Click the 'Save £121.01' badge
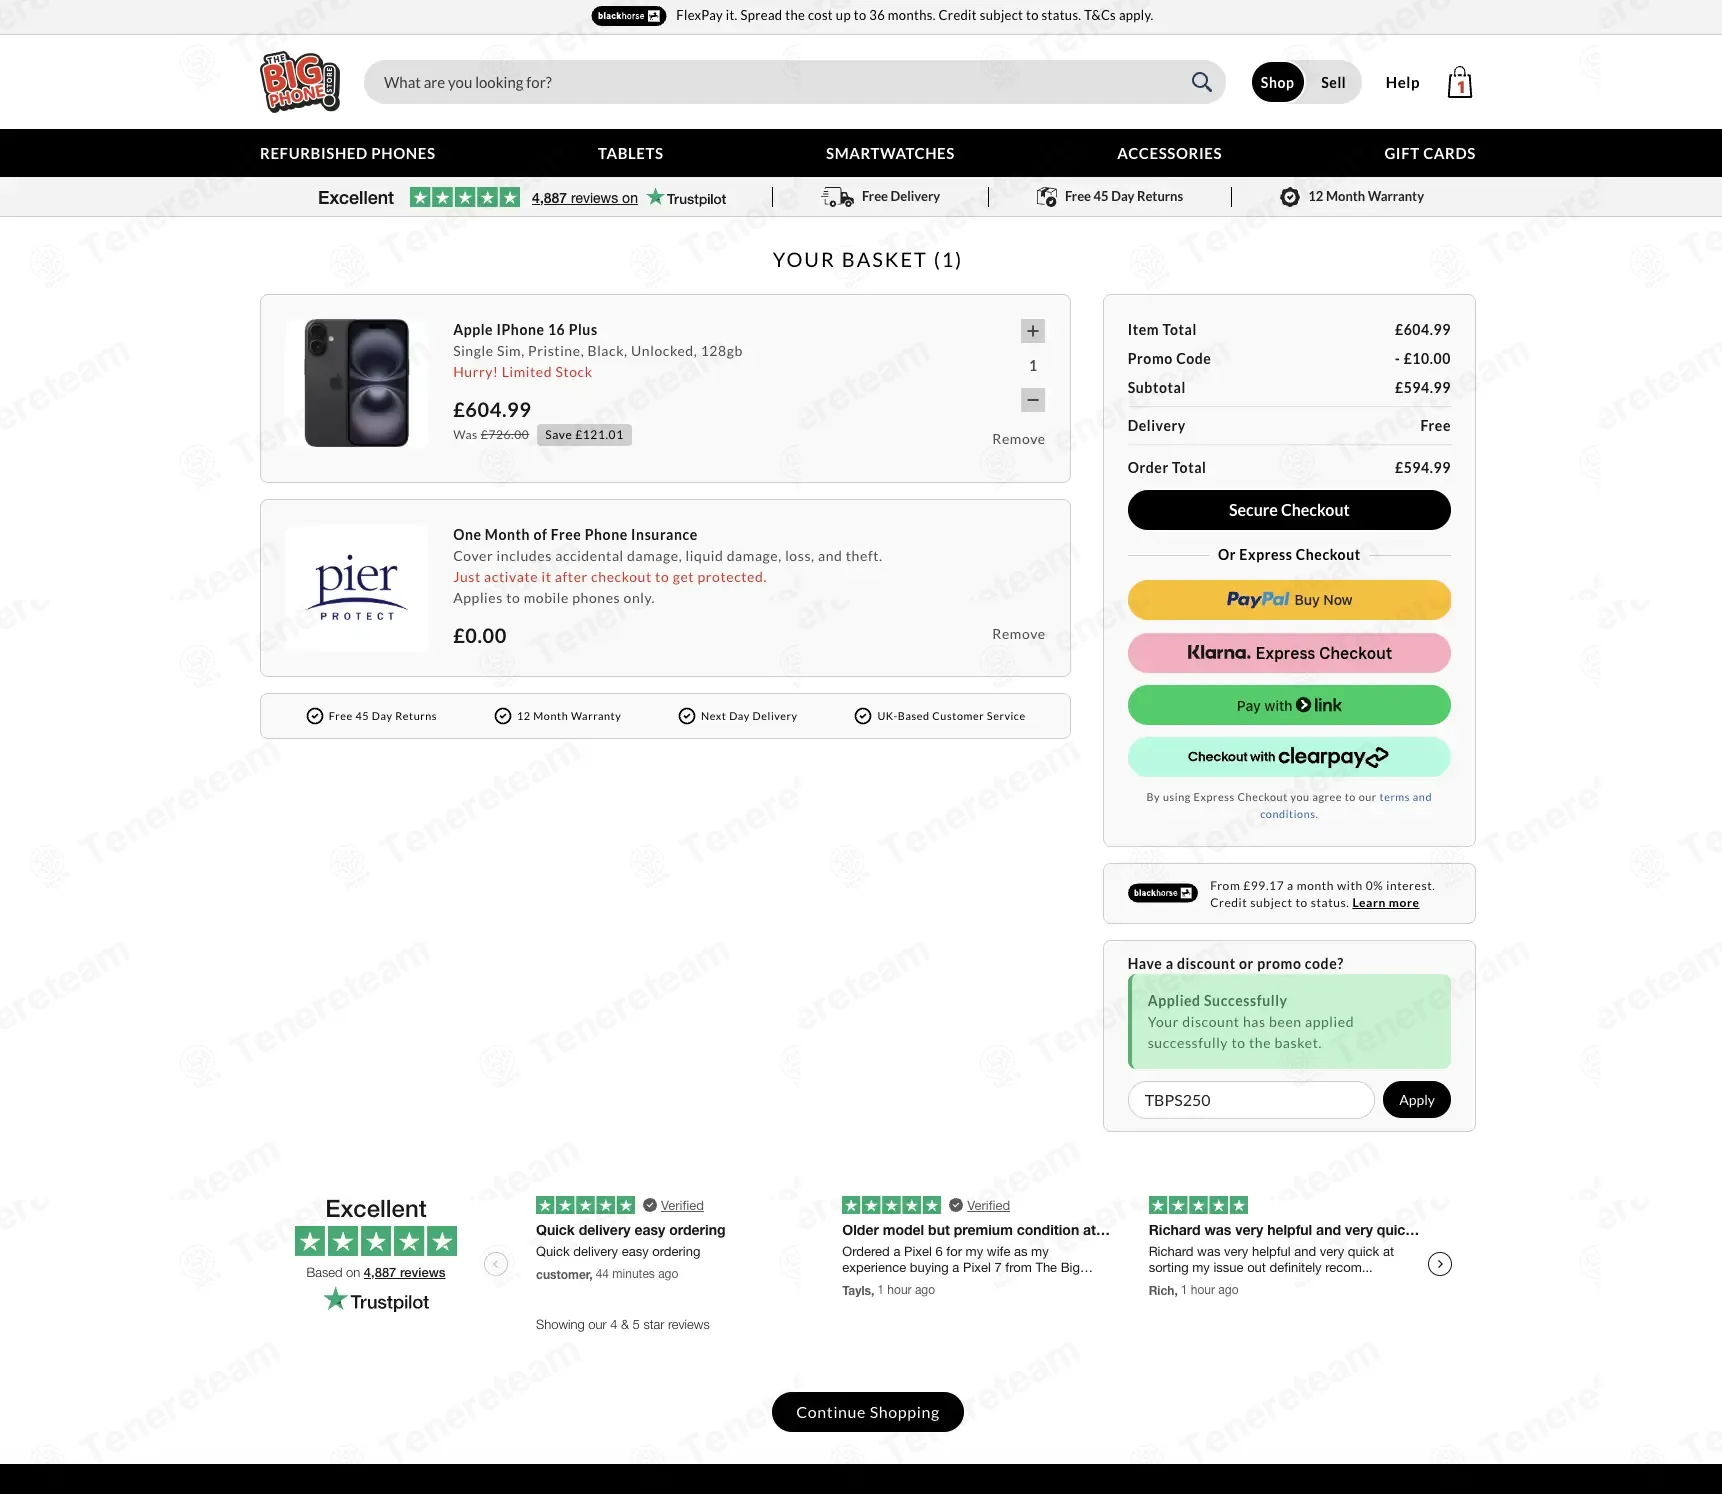Viewport: 1722px width, 1494px height. coord(584,435)
